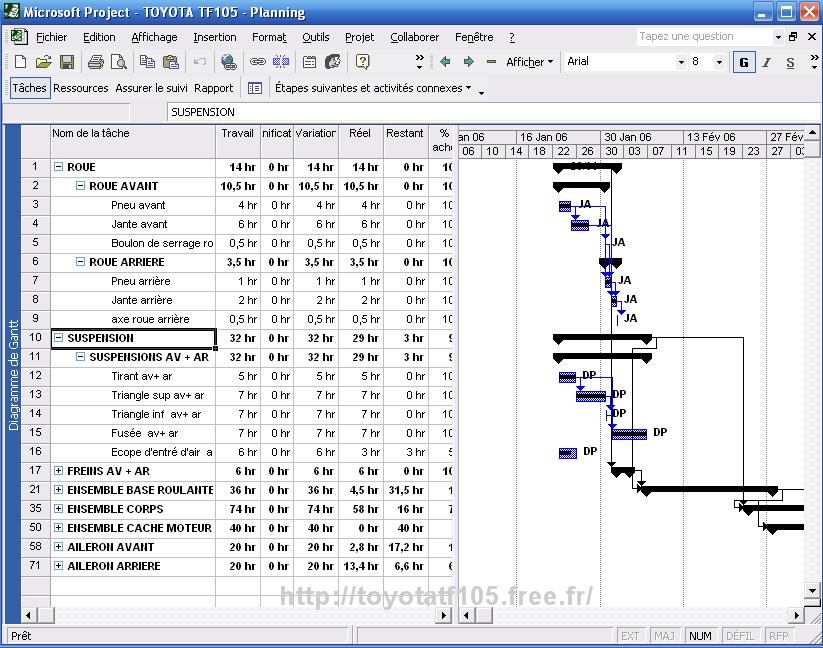Expand Étapes suivantes et activités connexes dropdown
Screen dimensions: 823x648
pyautogui.click(x=373, y=88)
